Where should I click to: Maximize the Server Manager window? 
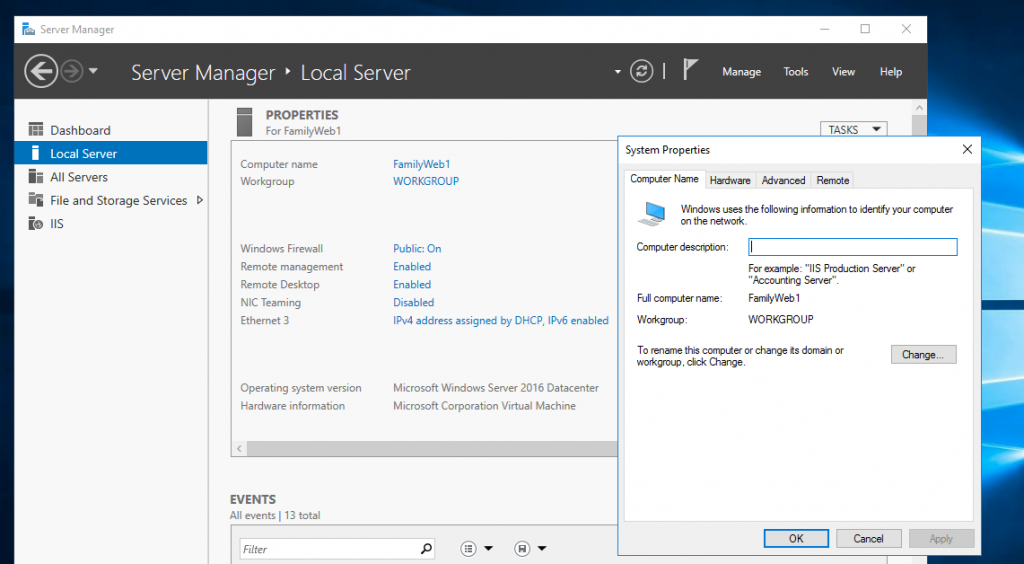865,29
